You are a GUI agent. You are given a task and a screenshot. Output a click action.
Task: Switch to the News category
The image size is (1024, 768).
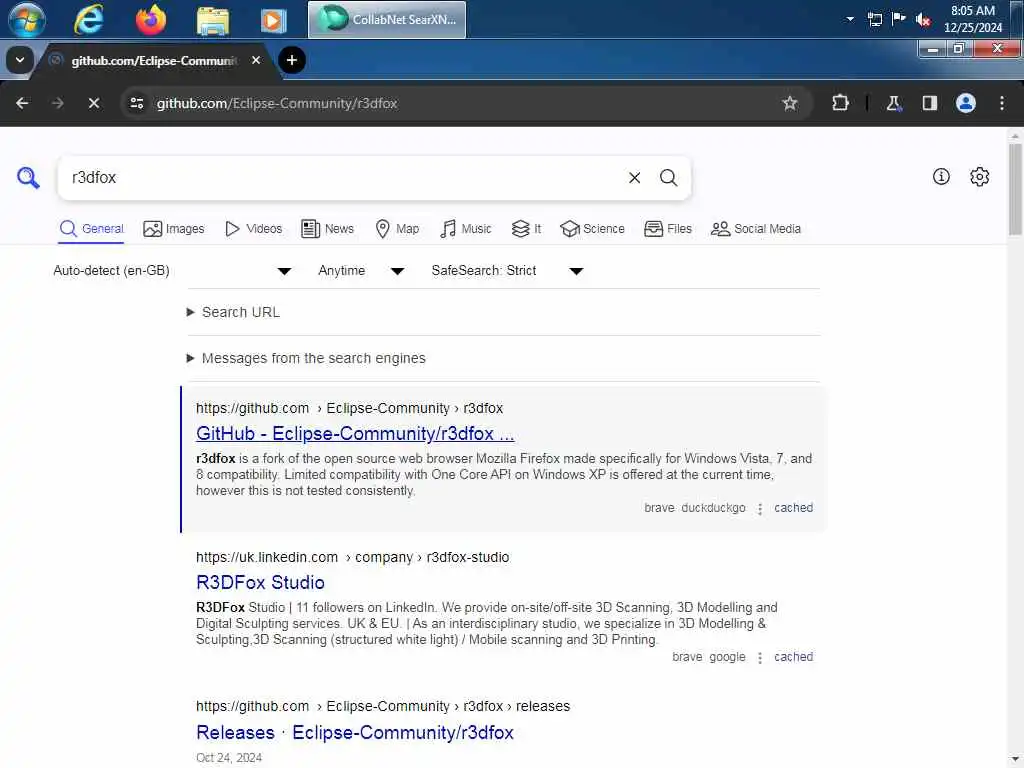coord(328,229)
